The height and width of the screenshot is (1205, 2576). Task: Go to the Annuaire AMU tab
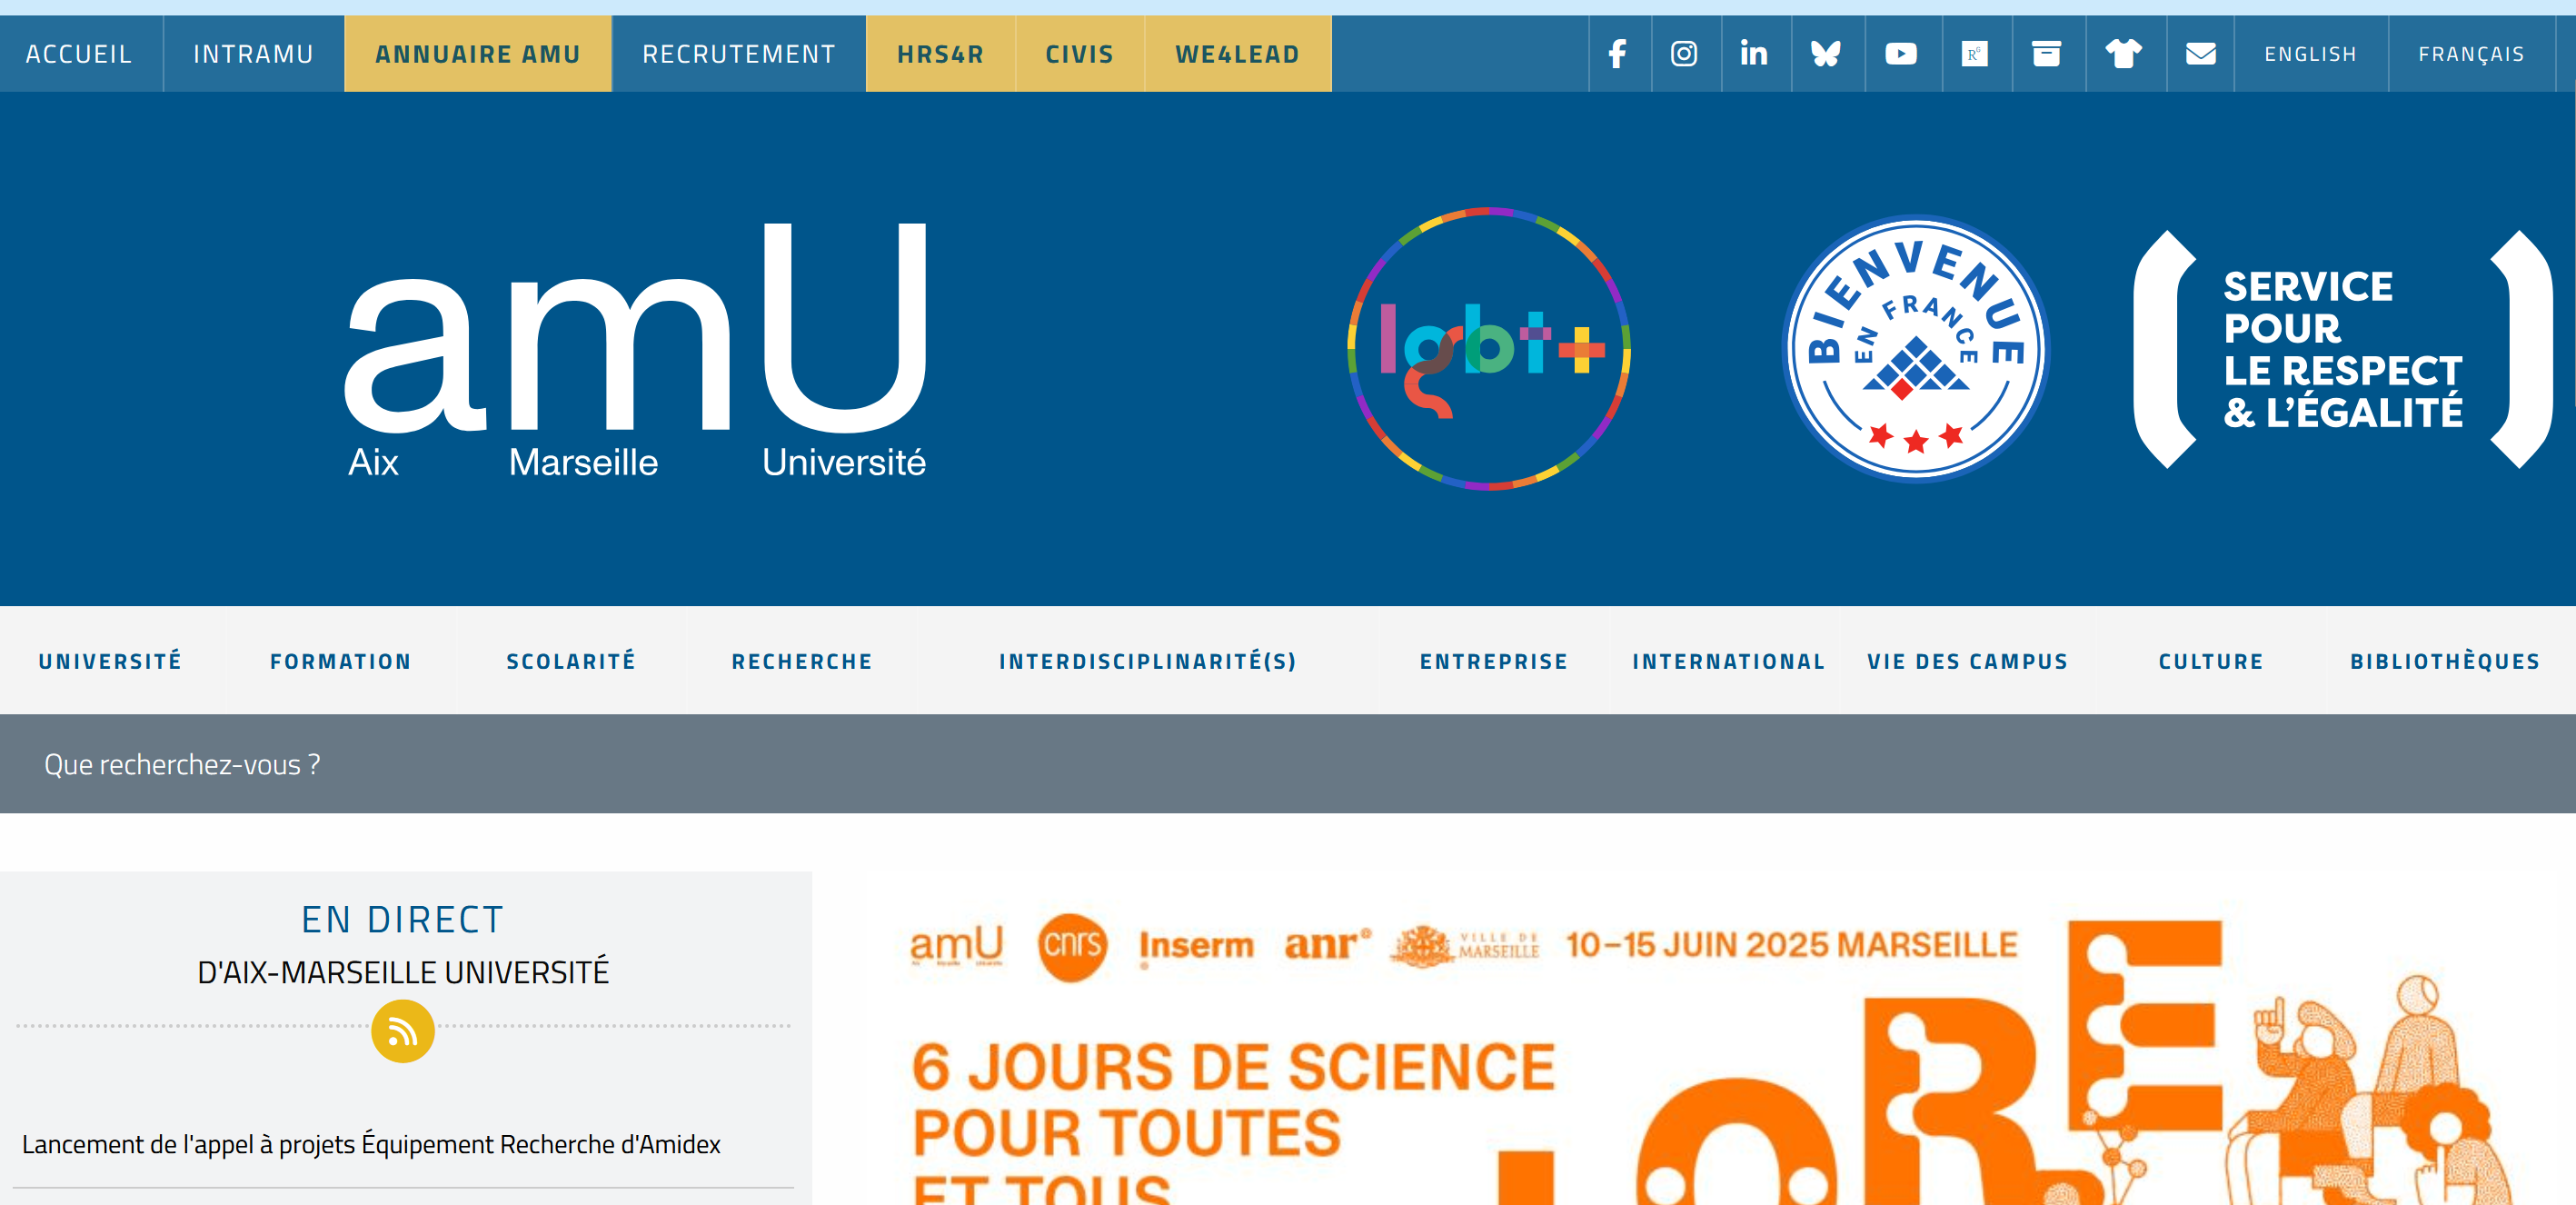click(x=478, y=54)
